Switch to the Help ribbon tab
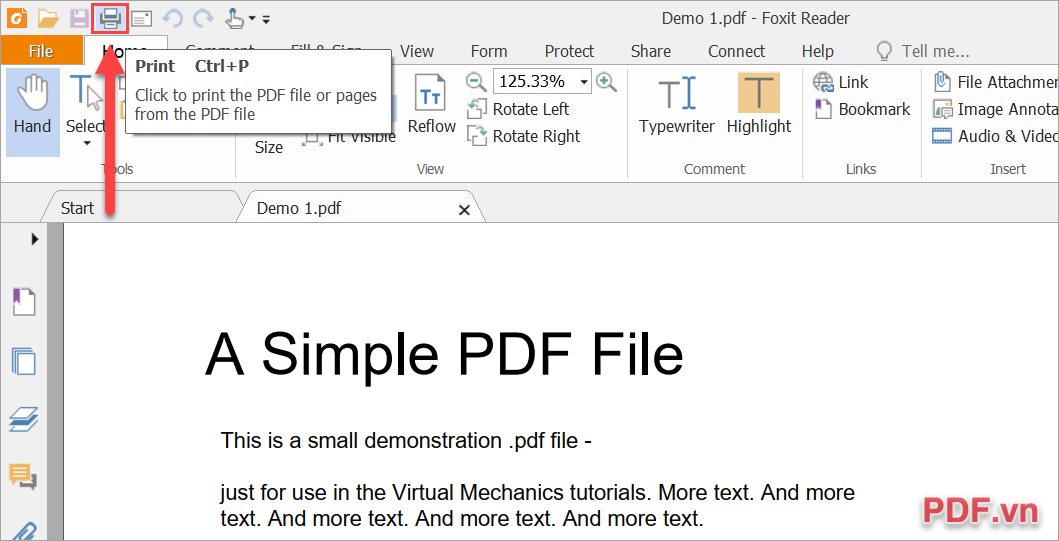Screen dimensions: 1059x541 point(817,51)
